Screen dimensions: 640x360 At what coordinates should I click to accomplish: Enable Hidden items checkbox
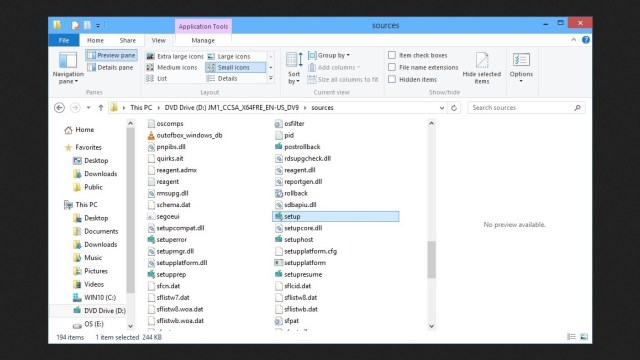[x=392, y=79]
